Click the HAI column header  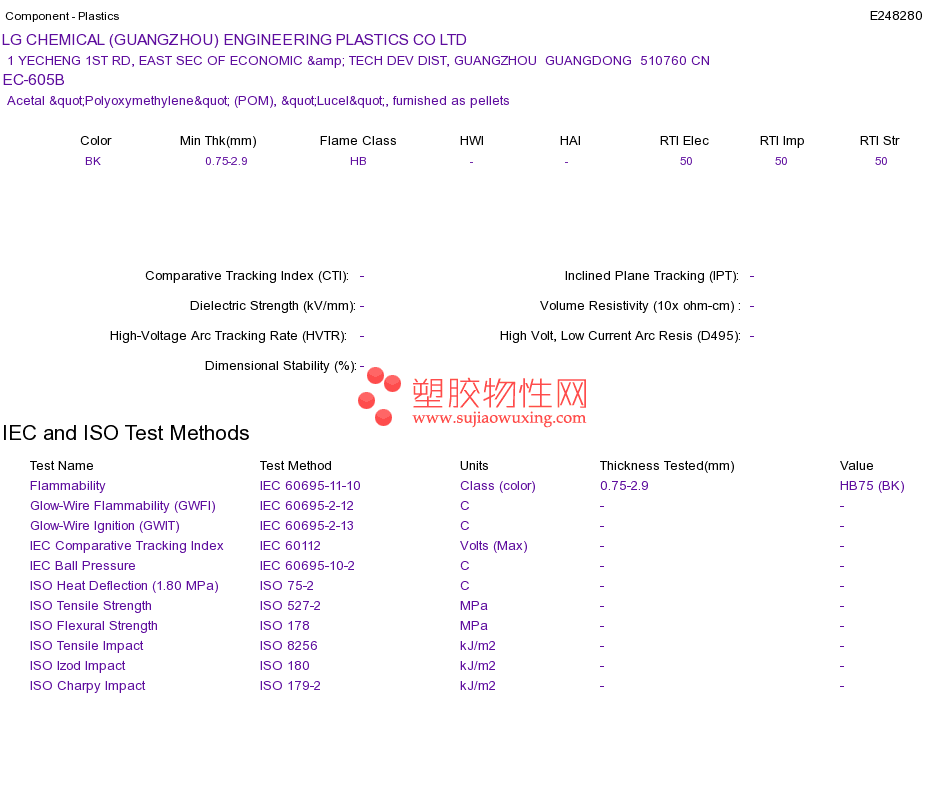[570, 141]
